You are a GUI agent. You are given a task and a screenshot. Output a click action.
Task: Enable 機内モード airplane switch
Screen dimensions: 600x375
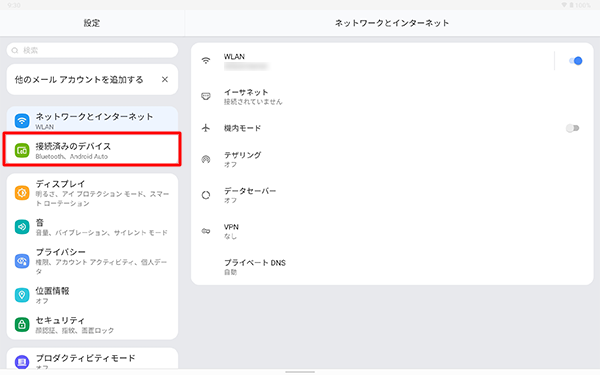572,128
